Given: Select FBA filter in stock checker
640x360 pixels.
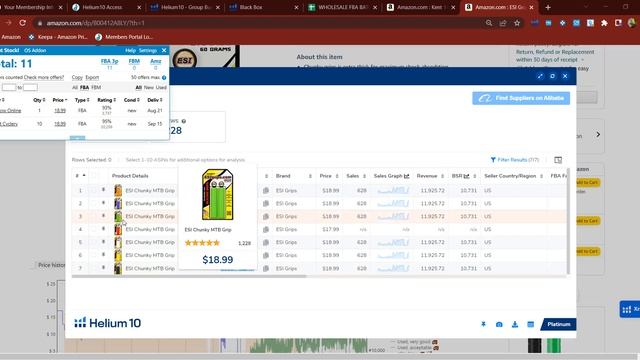Looking at the screenshot, I should tap(84, 87).
